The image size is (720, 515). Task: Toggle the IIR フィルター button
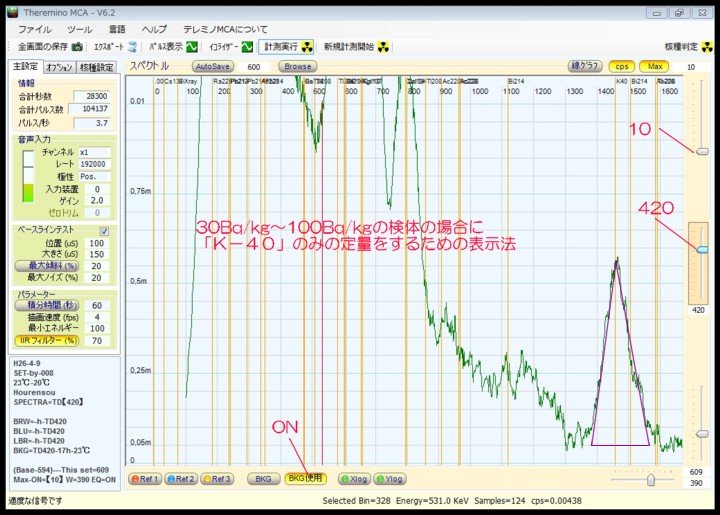(47, 341)
